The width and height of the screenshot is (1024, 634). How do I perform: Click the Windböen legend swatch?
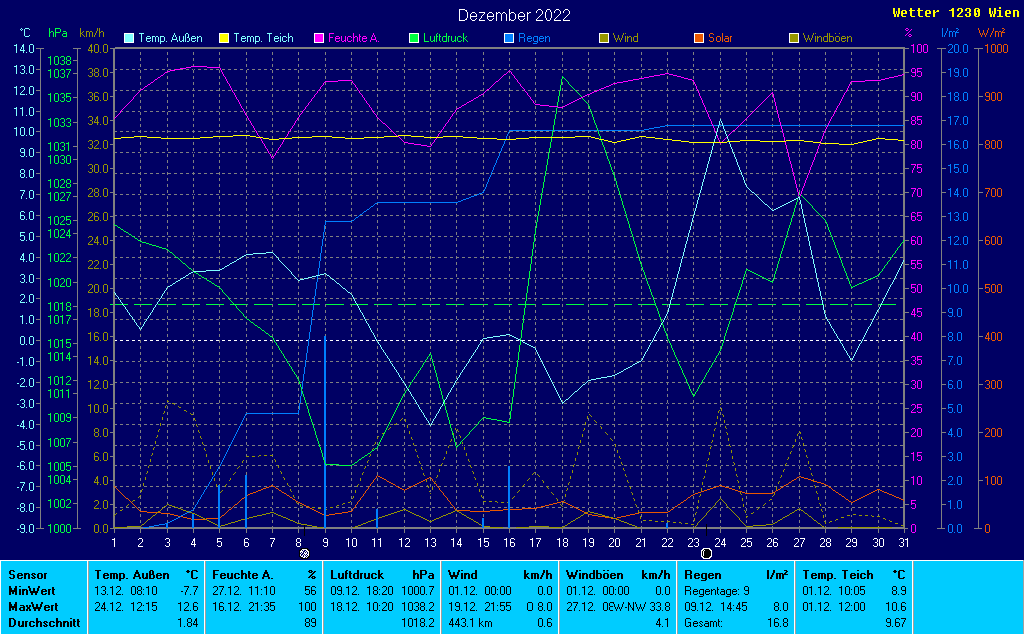click(x=793, y=39)
